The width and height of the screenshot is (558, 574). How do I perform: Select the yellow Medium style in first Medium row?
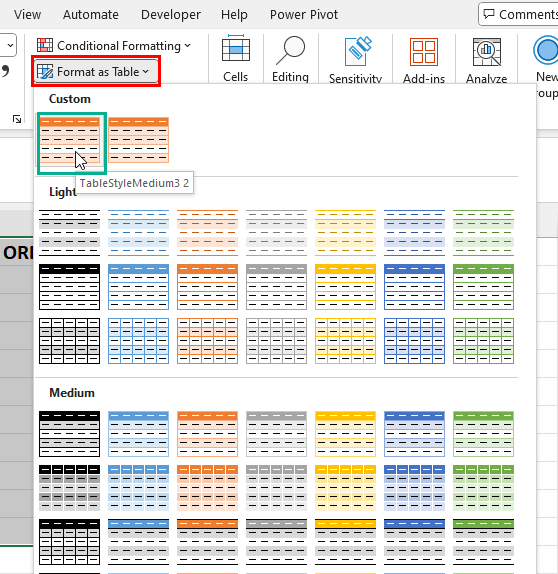[x=345, y=434]
